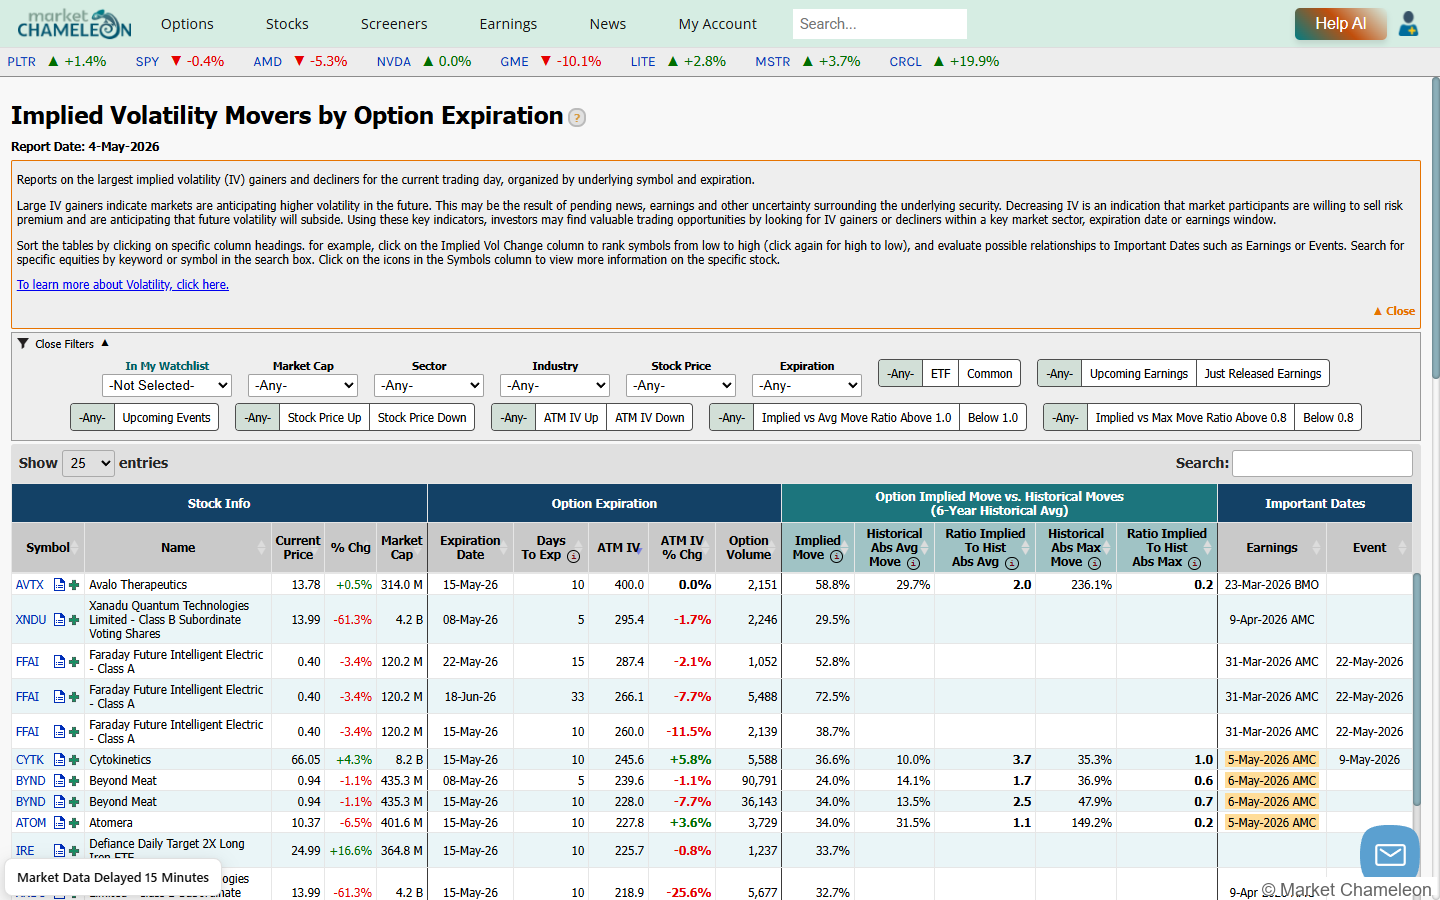The image size is (1440, 900).
Task: Open the Show entries count dropdown
Action: coord(88,463)
